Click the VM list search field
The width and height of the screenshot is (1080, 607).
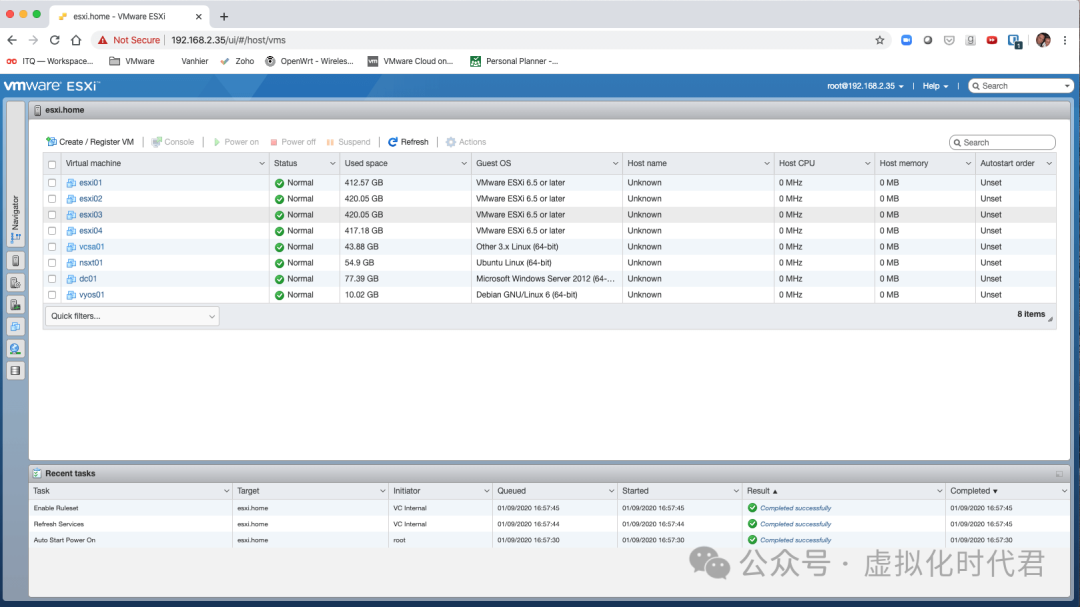coord(1002,143)
